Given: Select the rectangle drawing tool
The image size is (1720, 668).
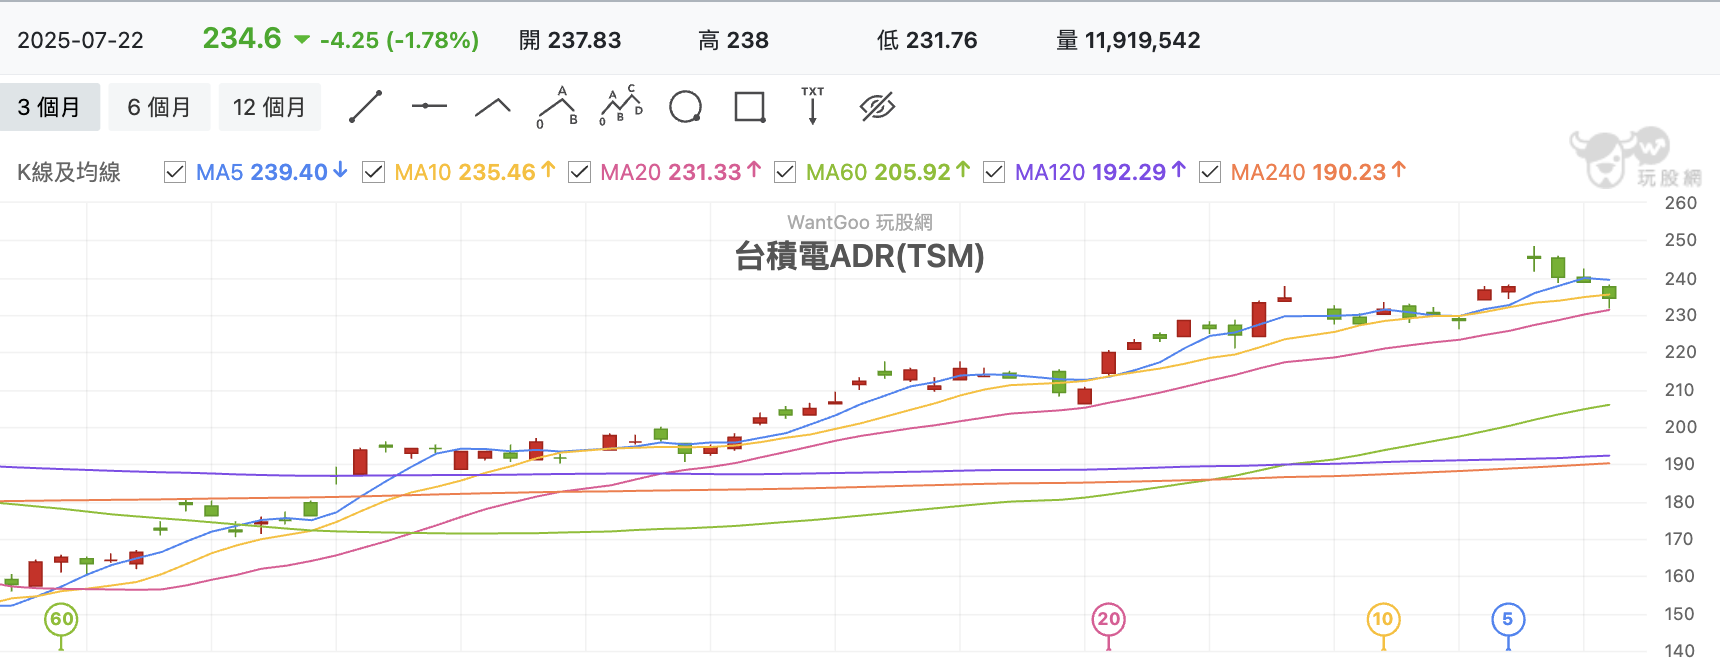Looking at the screenshot, I should point(750,107).
